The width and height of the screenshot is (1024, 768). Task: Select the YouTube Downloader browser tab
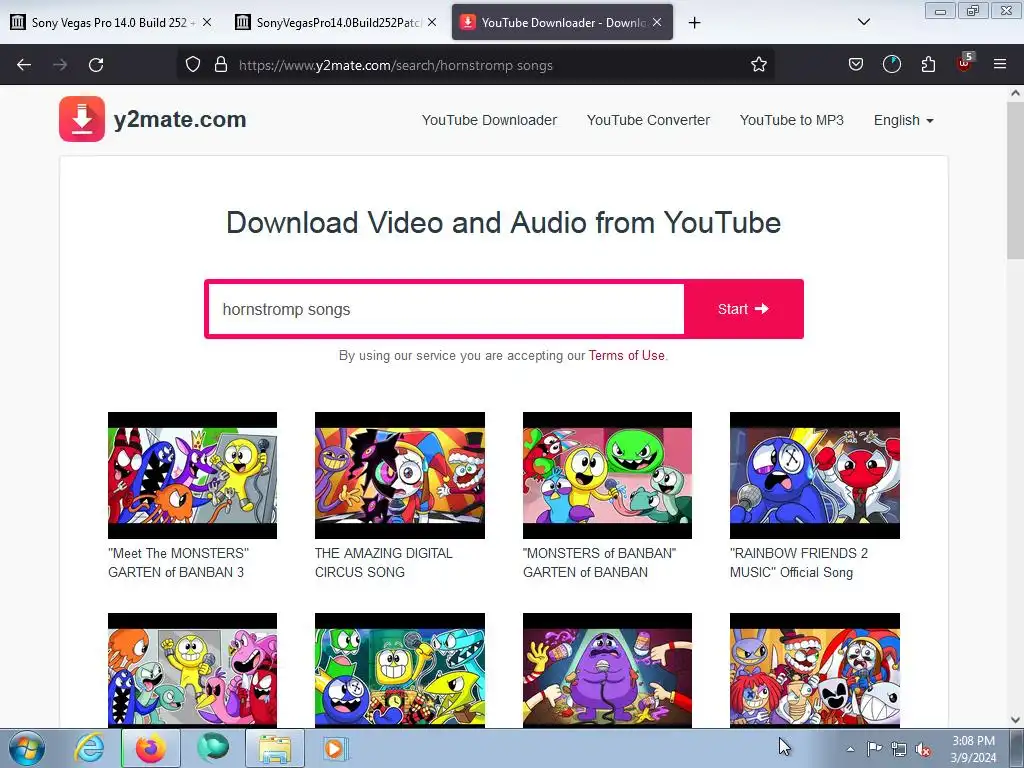coord(562,22)
